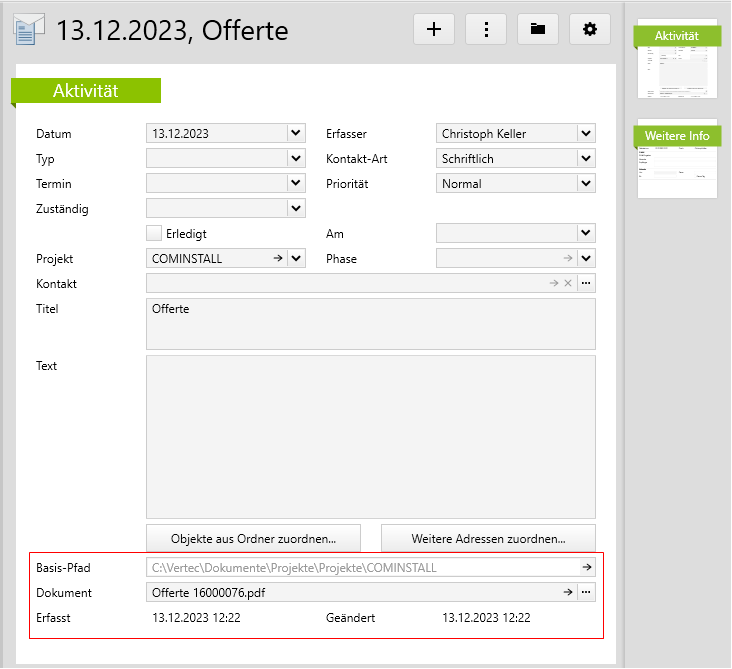Open settings via the gear icon
732x669 pixels.
click(590, 30)
